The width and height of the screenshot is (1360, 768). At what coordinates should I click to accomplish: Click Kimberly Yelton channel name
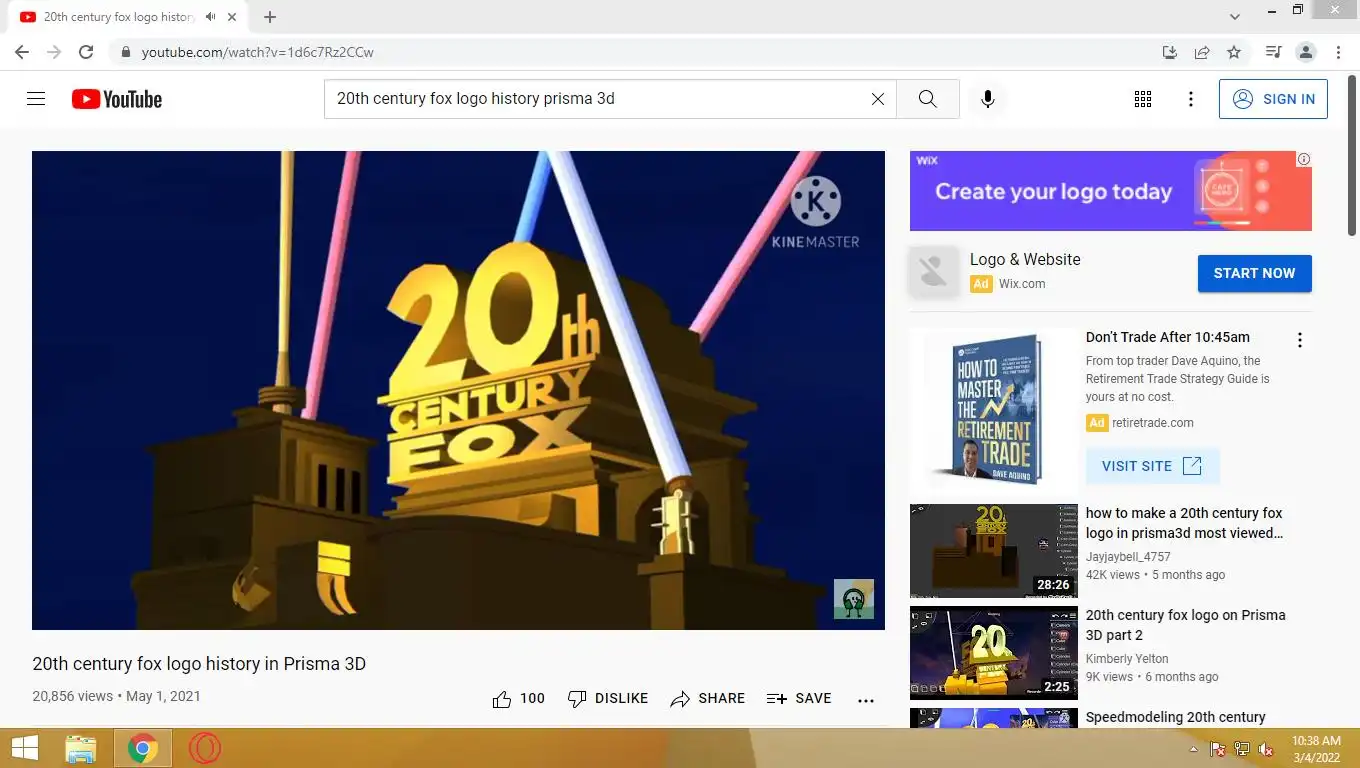tap(1127, 659)
